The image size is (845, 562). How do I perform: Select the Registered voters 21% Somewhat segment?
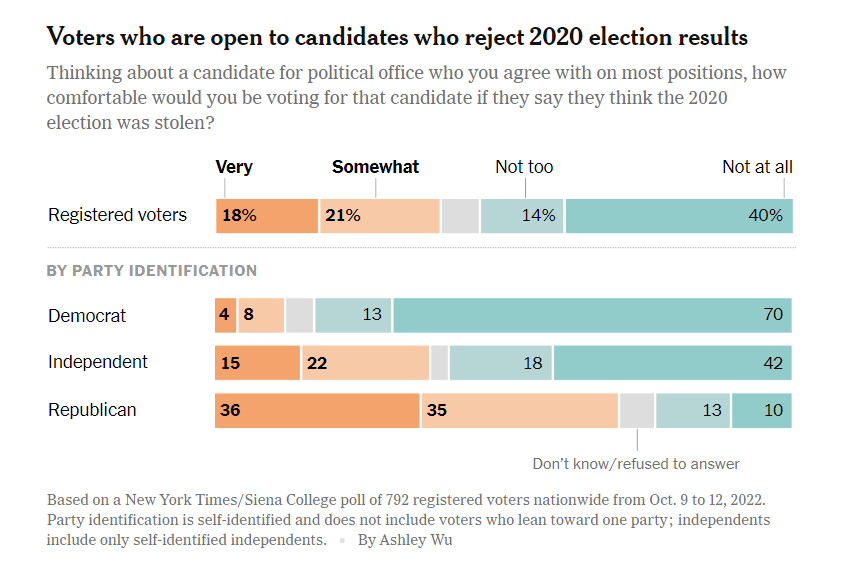click(x=380, y=216)
